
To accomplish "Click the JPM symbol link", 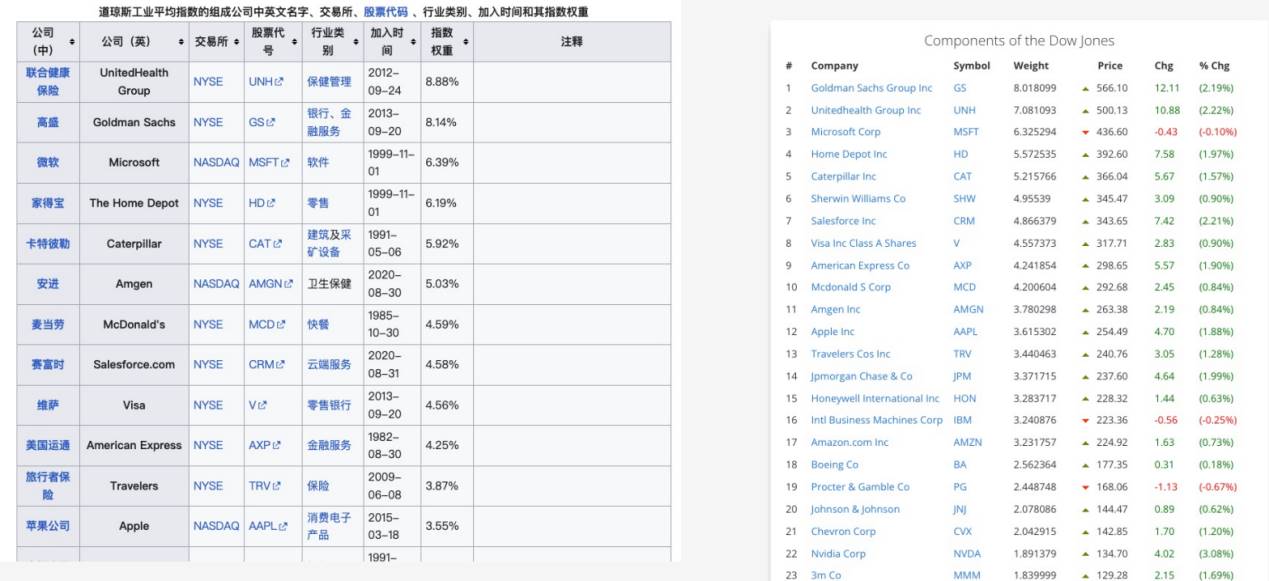I will click(963, 376).
